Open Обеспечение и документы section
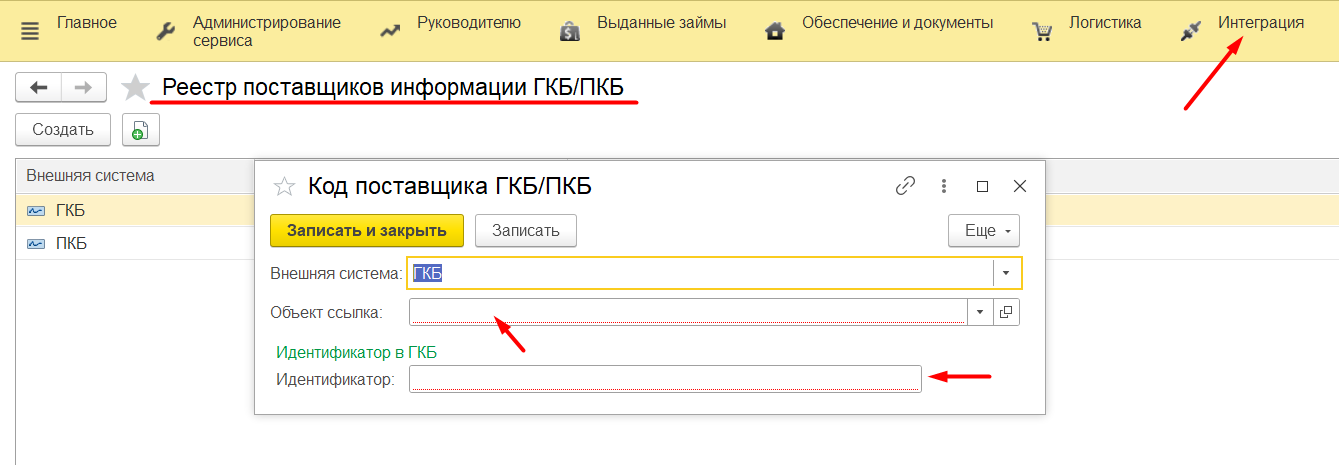Screen dimensions: 1339x465 pos(898,22)
